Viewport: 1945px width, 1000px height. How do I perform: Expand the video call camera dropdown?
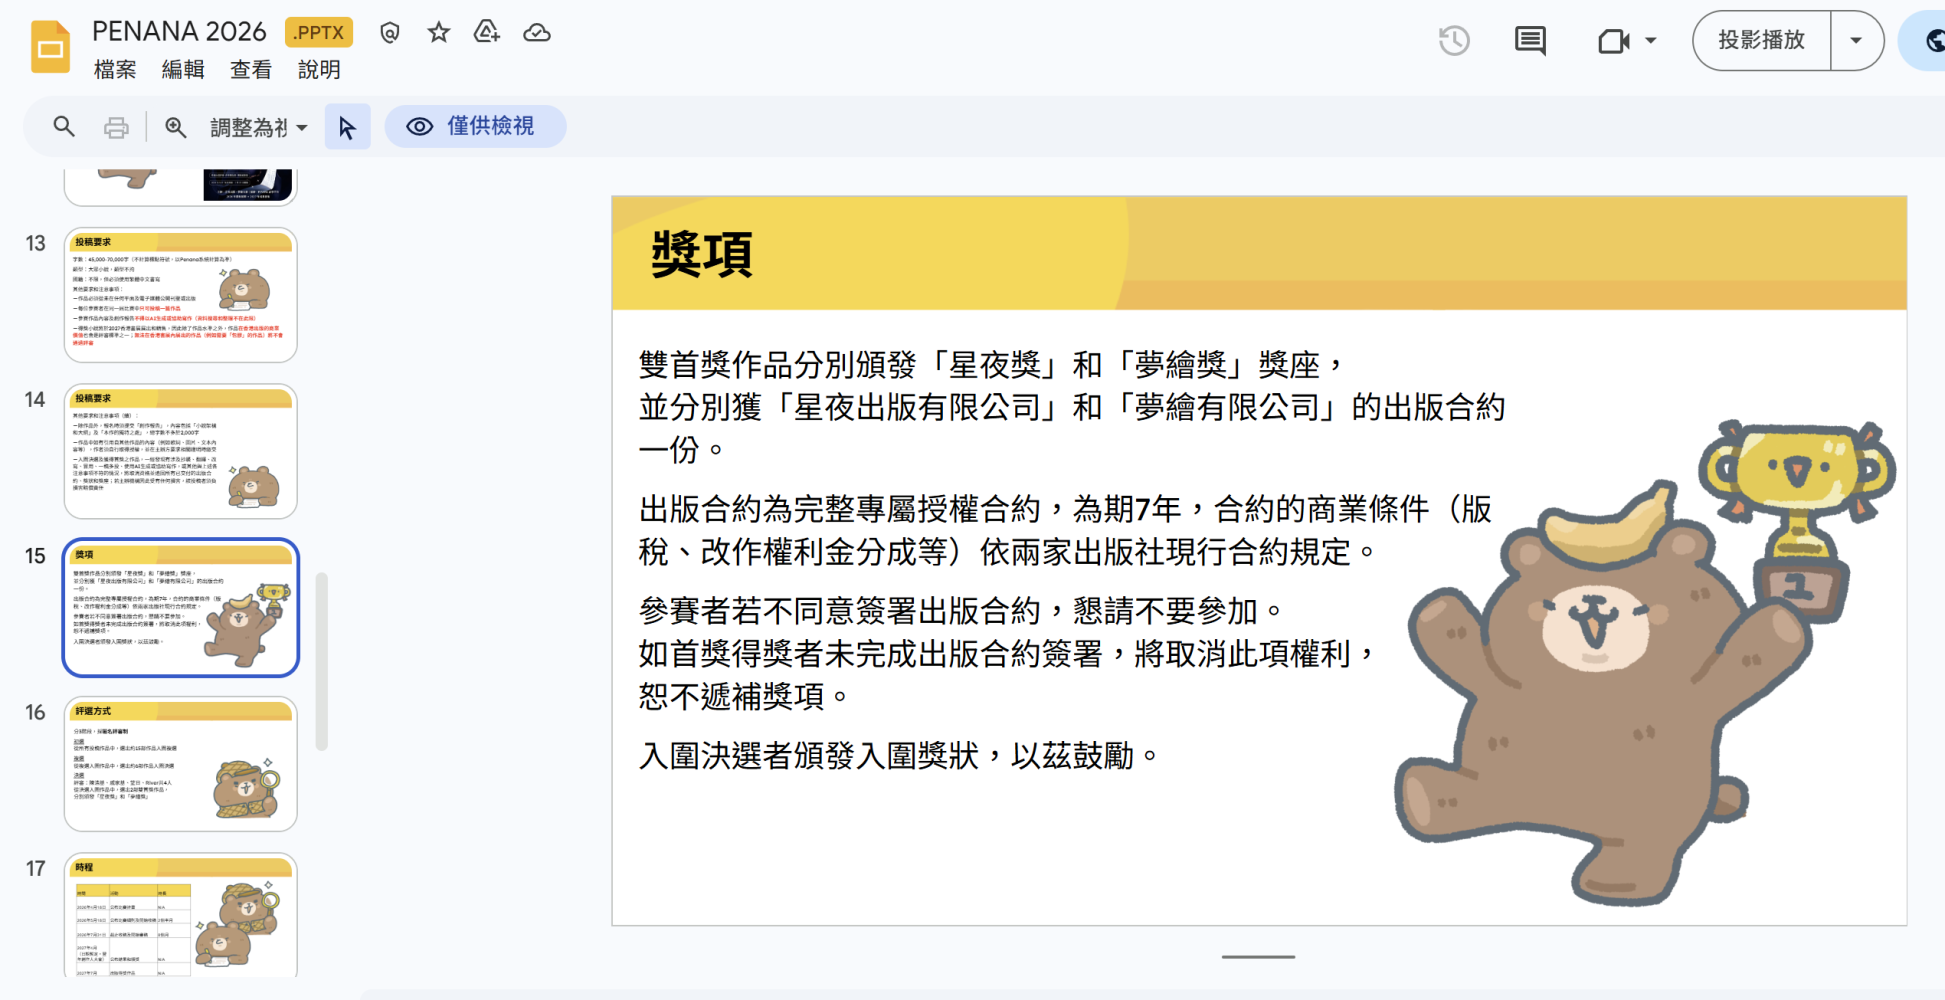(x=1651, y=41)
